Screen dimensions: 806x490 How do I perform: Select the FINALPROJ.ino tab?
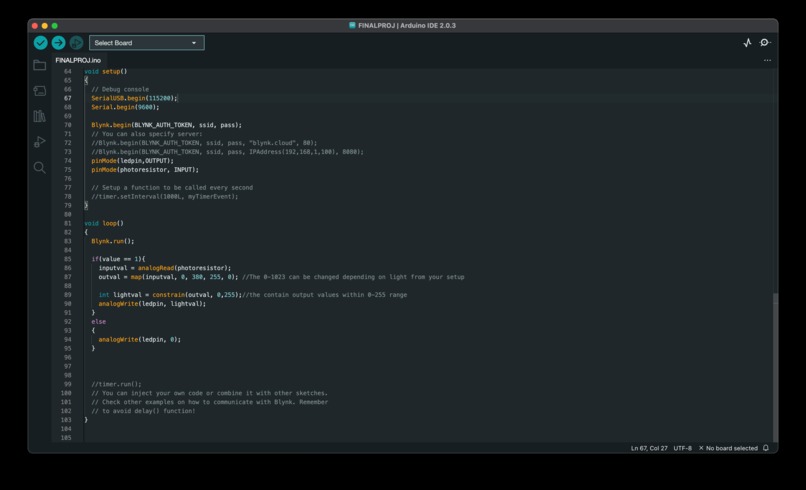tap(78, 61)
